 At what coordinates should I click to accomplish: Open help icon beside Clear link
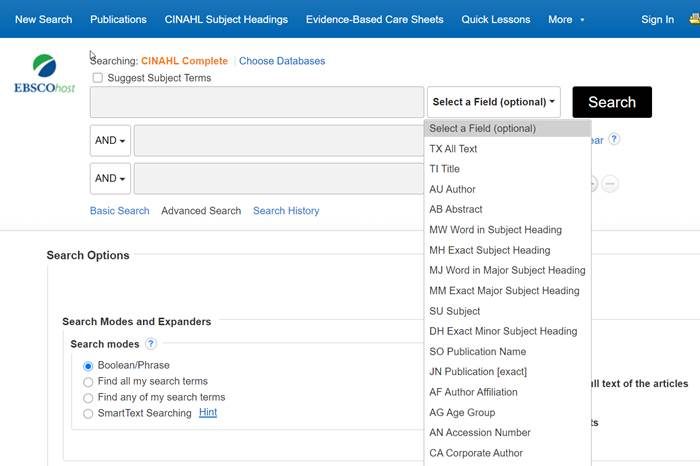[614, 139]
